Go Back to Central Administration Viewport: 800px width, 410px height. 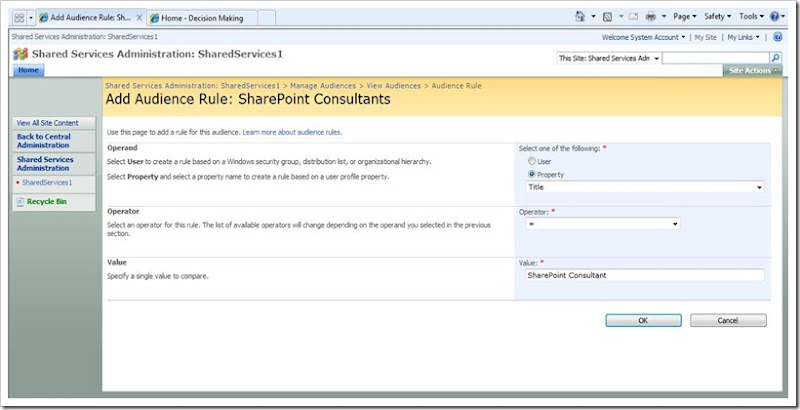click(44, 141)
